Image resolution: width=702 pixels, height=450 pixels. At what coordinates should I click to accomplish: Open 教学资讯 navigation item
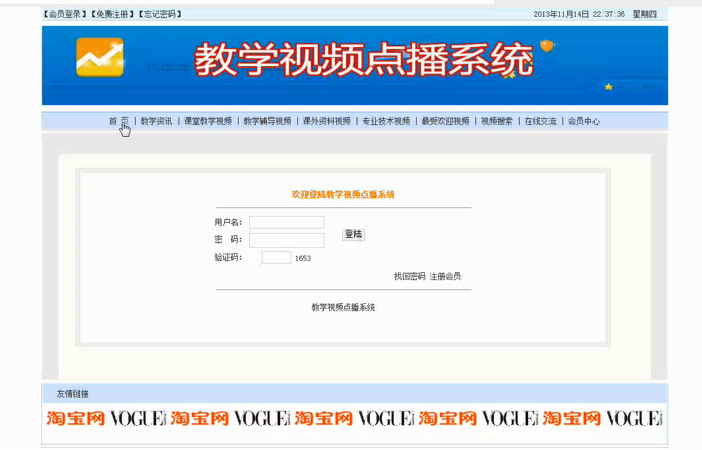click(x=156, y=121)
